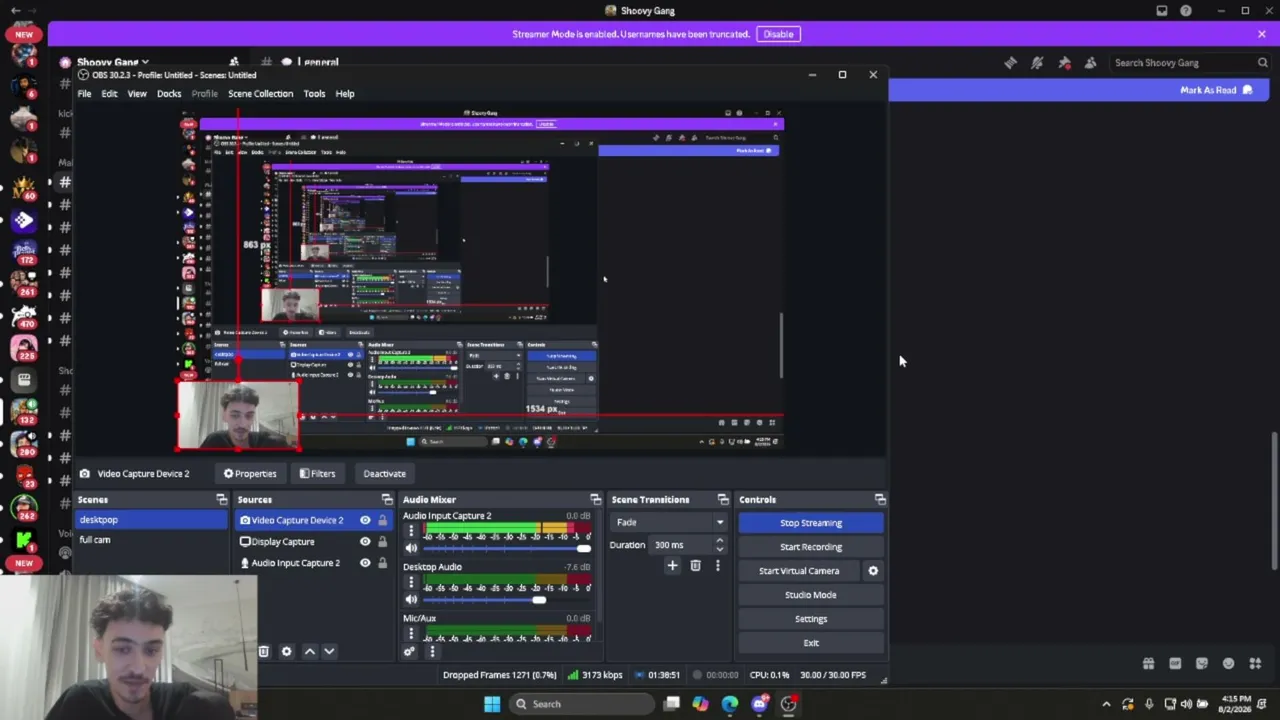
Task: Toggle lock on Audio Input Capture 2 source
Action: pyautogui.click(x=382, y=563)
